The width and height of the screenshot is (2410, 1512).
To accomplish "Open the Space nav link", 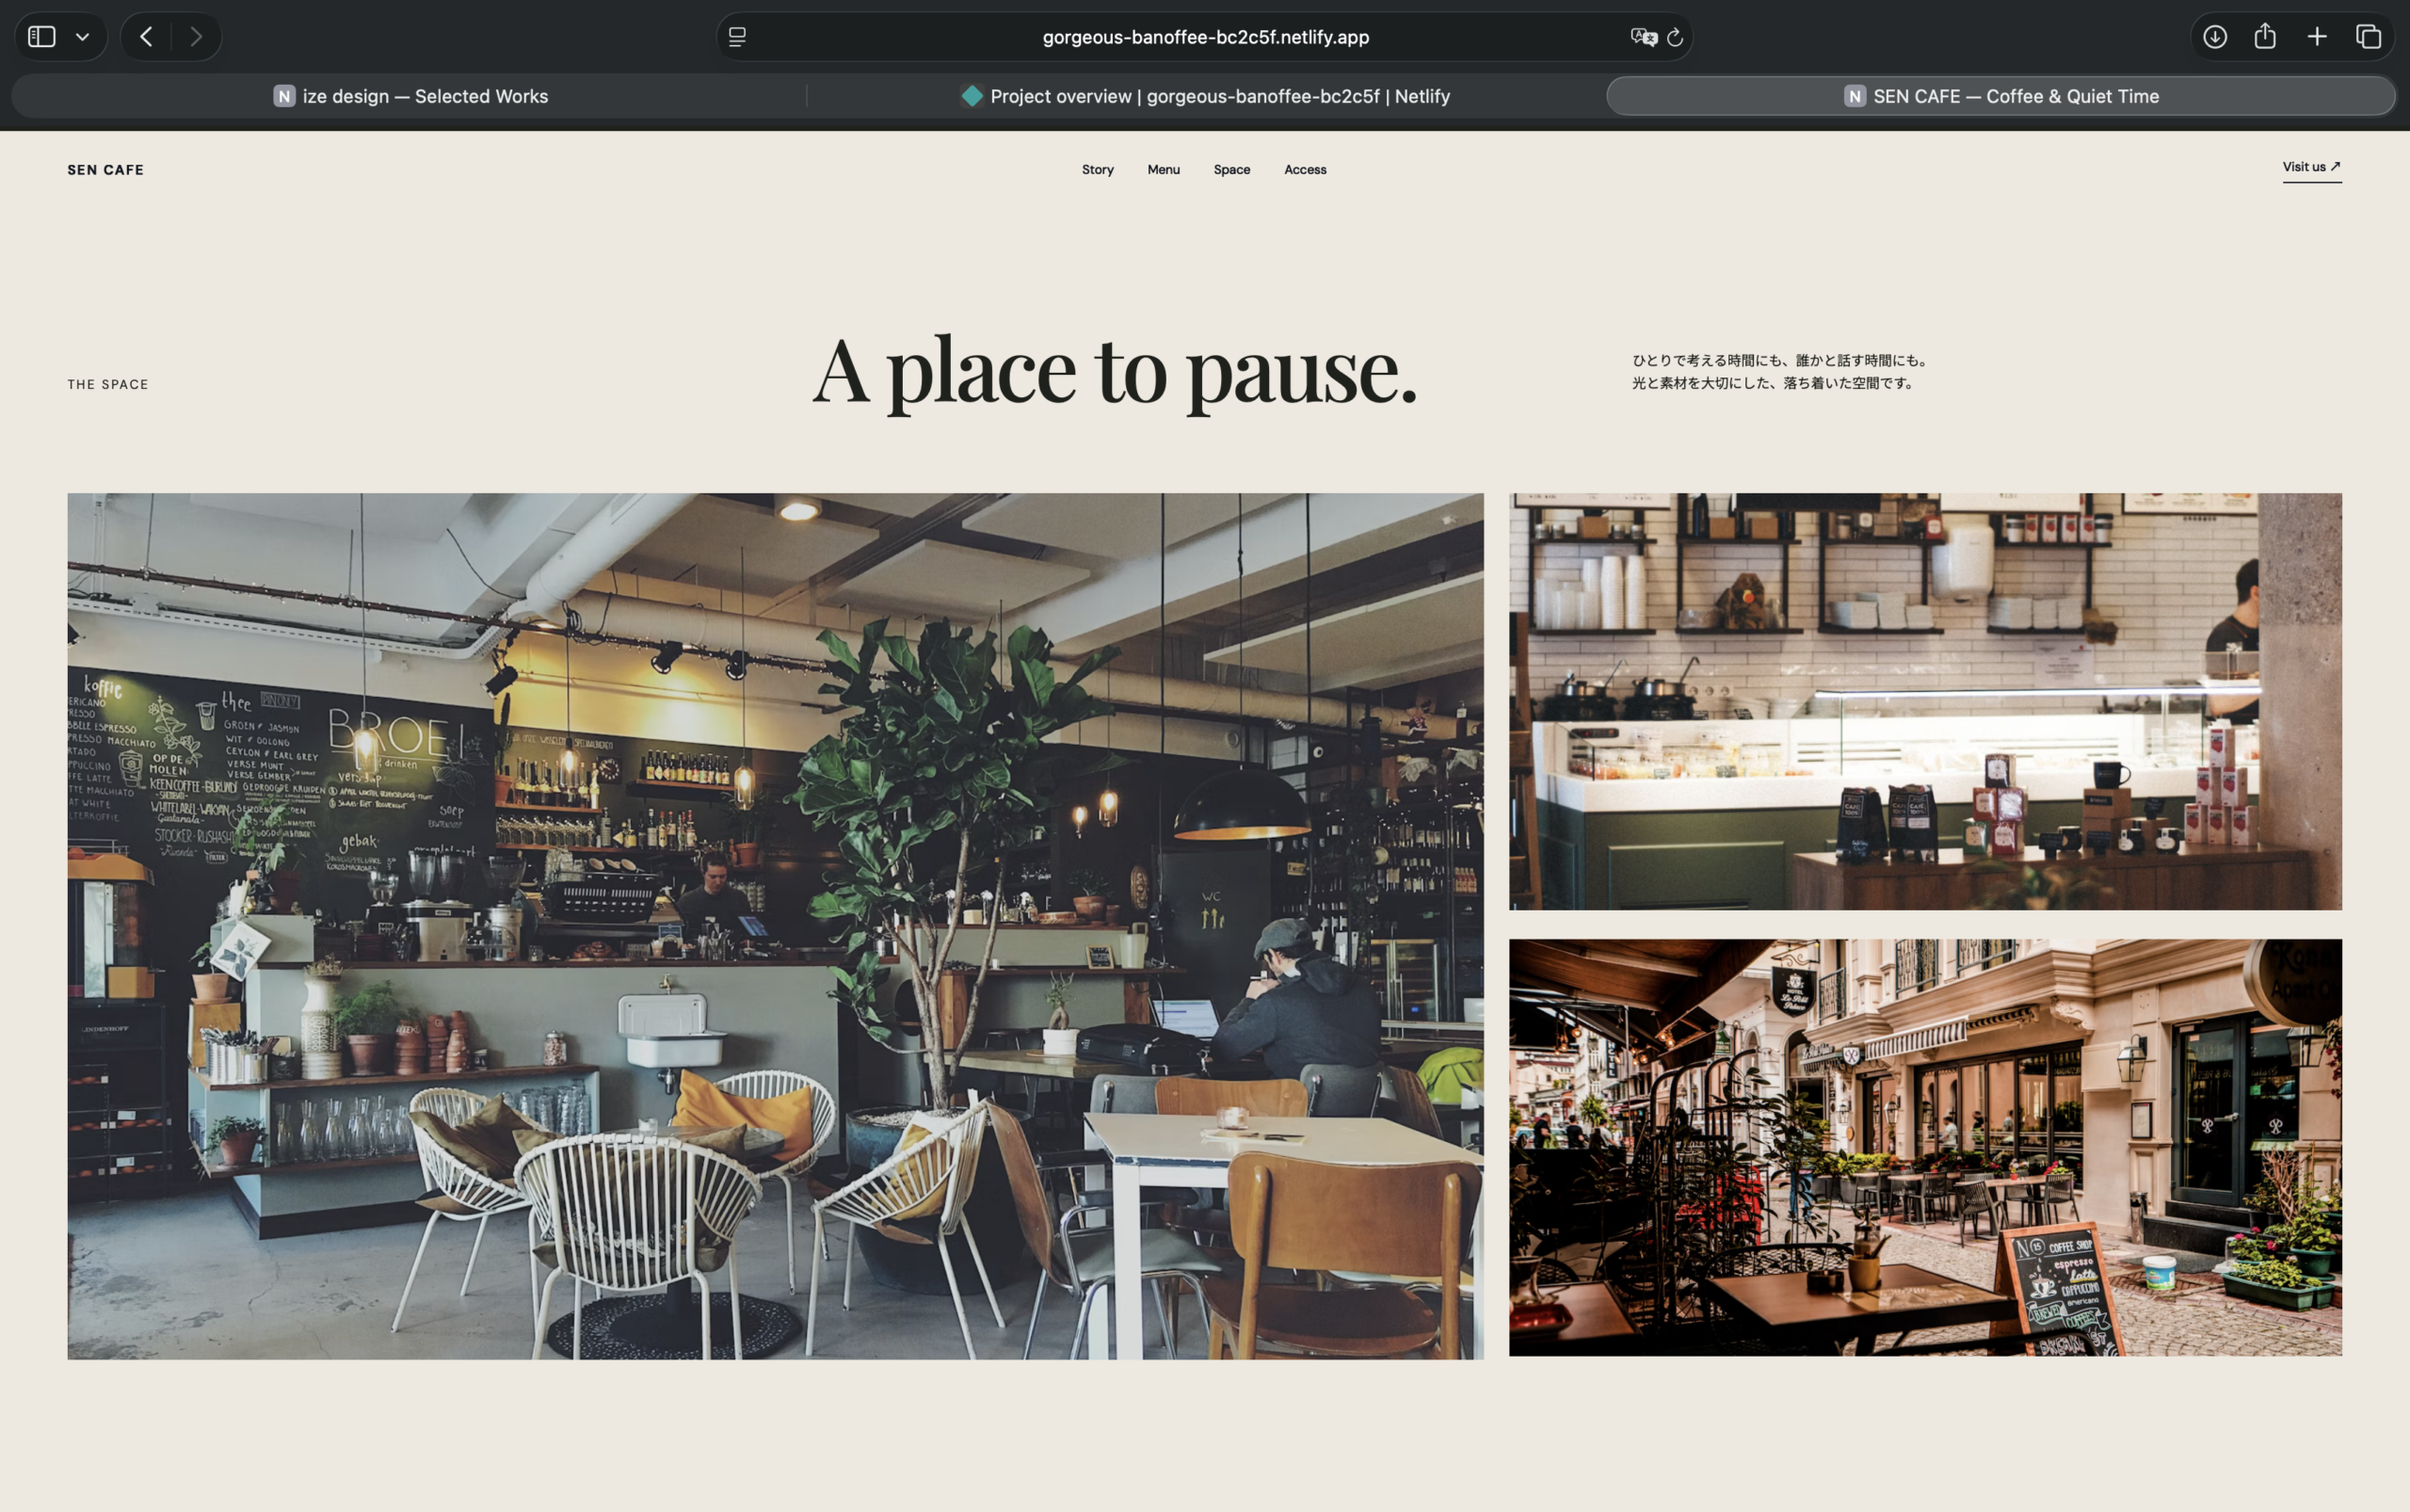I will pyautogui.click(x=1231, y=170).
